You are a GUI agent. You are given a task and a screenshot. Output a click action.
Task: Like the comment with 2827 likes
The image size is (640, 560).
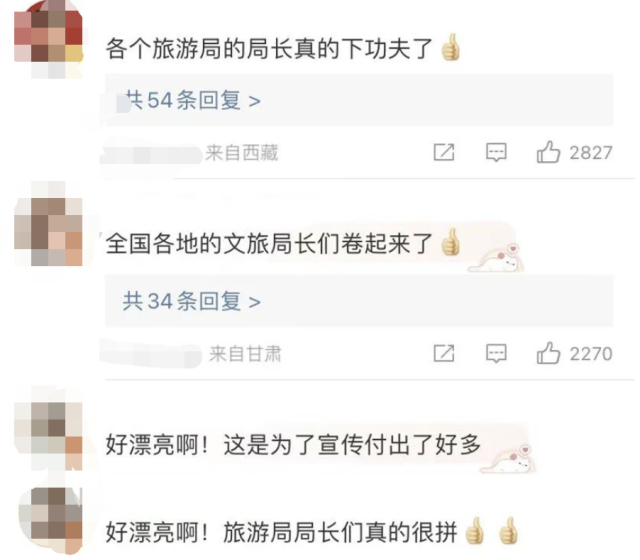[548, 153]
